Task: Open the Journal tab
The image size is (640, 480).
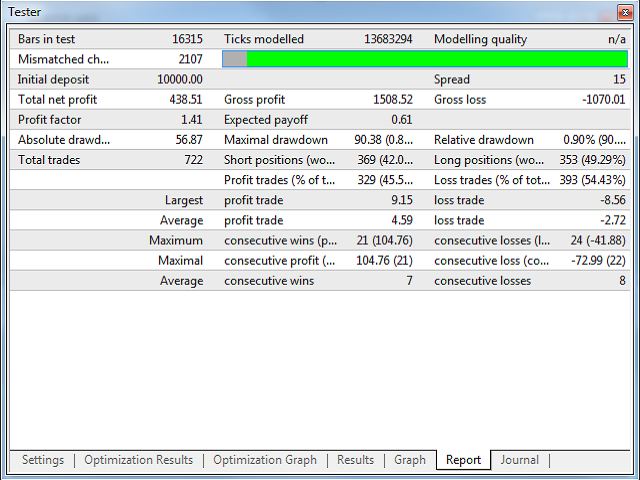Action: pos(519,460)
